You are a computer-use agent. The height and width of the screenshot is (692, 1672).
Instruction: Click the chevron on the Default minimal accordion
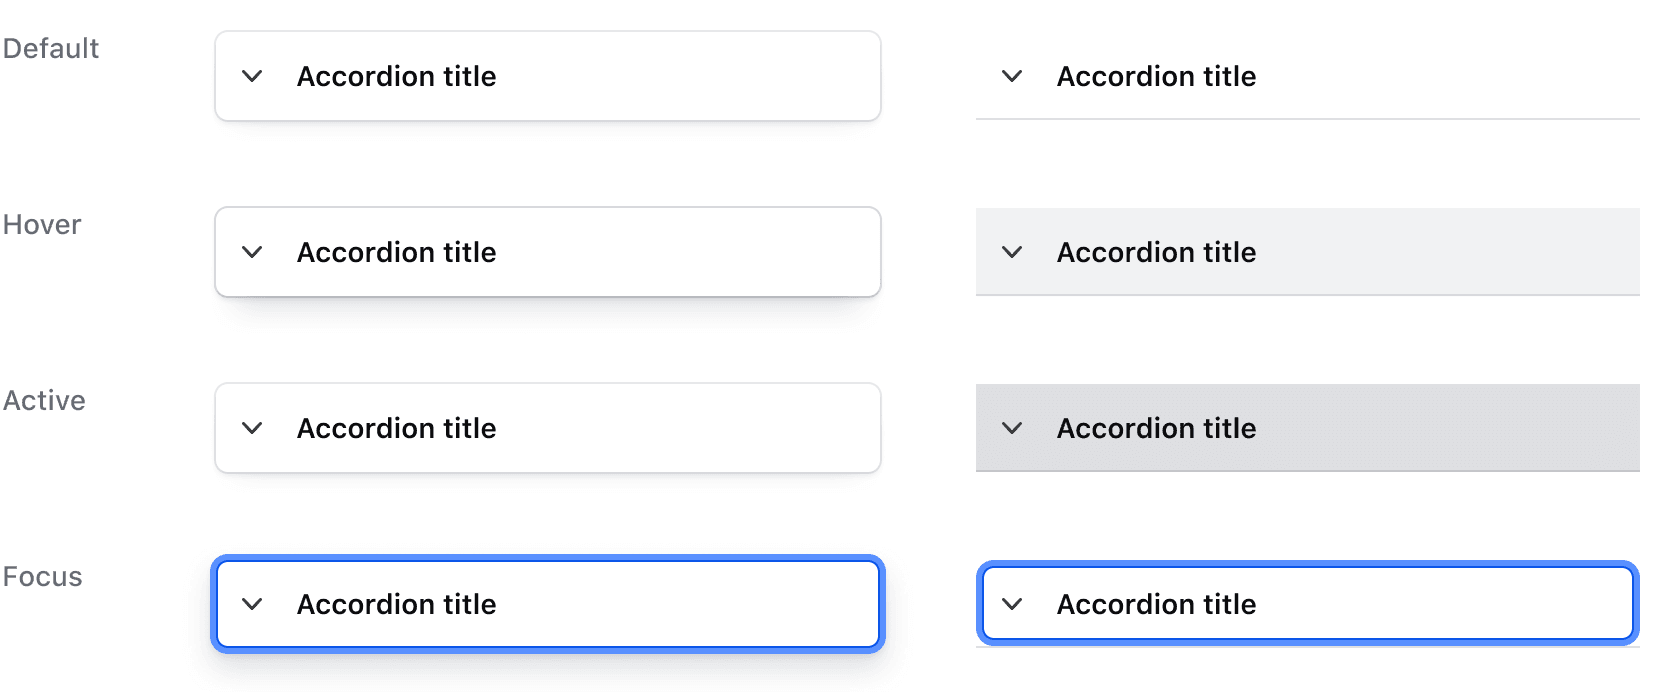pyautogui.click(x=1012, y=75)
